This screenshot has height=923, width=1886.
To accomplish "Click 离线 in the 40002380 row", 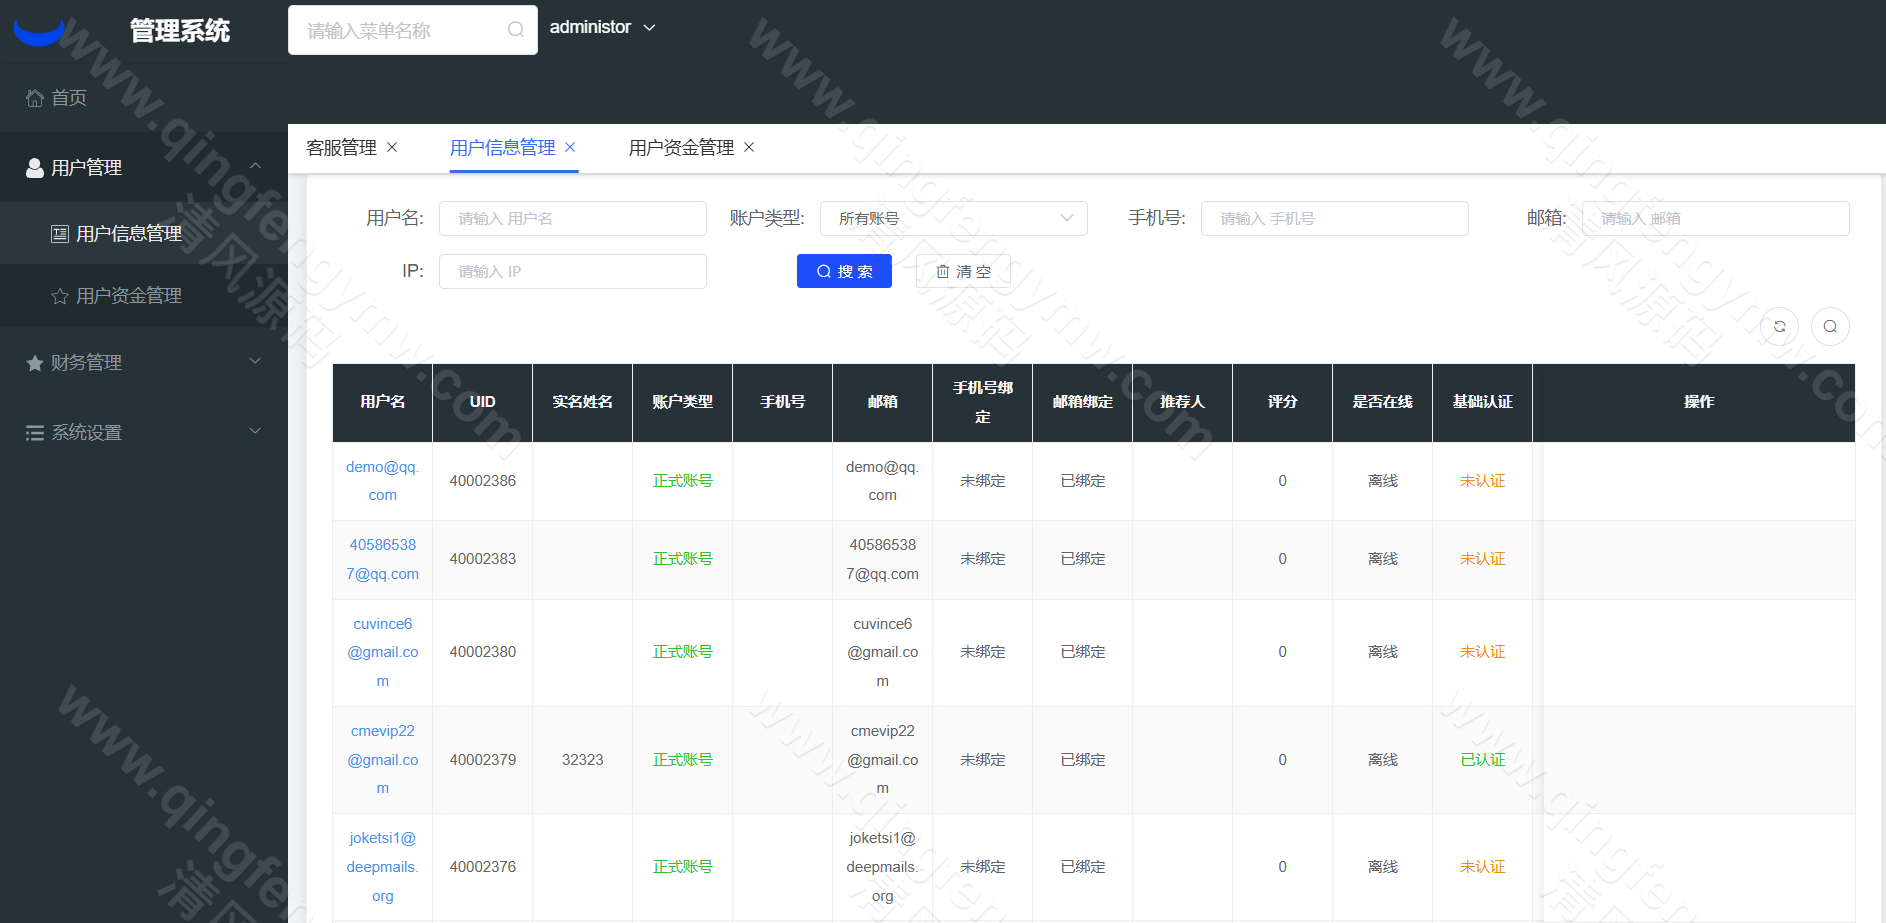I will 1383,652.
